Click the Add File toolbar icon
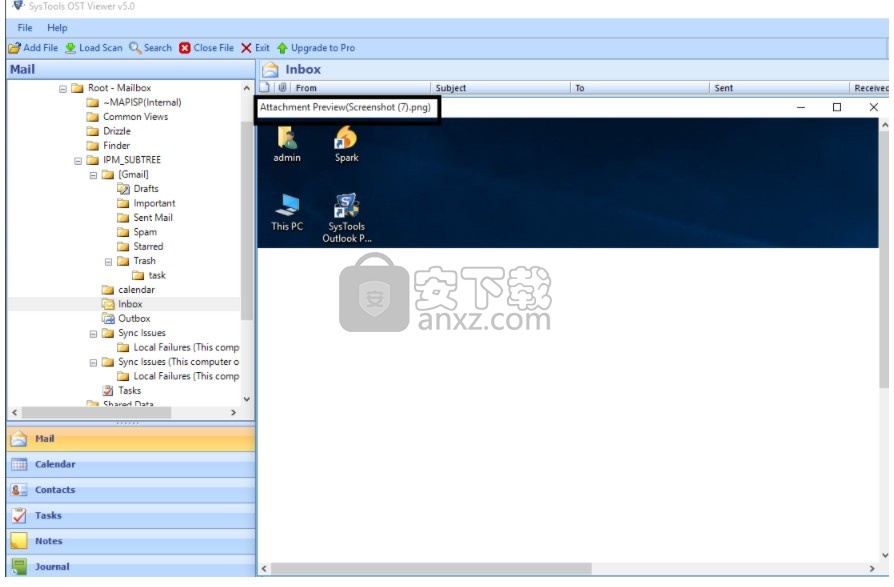 [14, 48]
